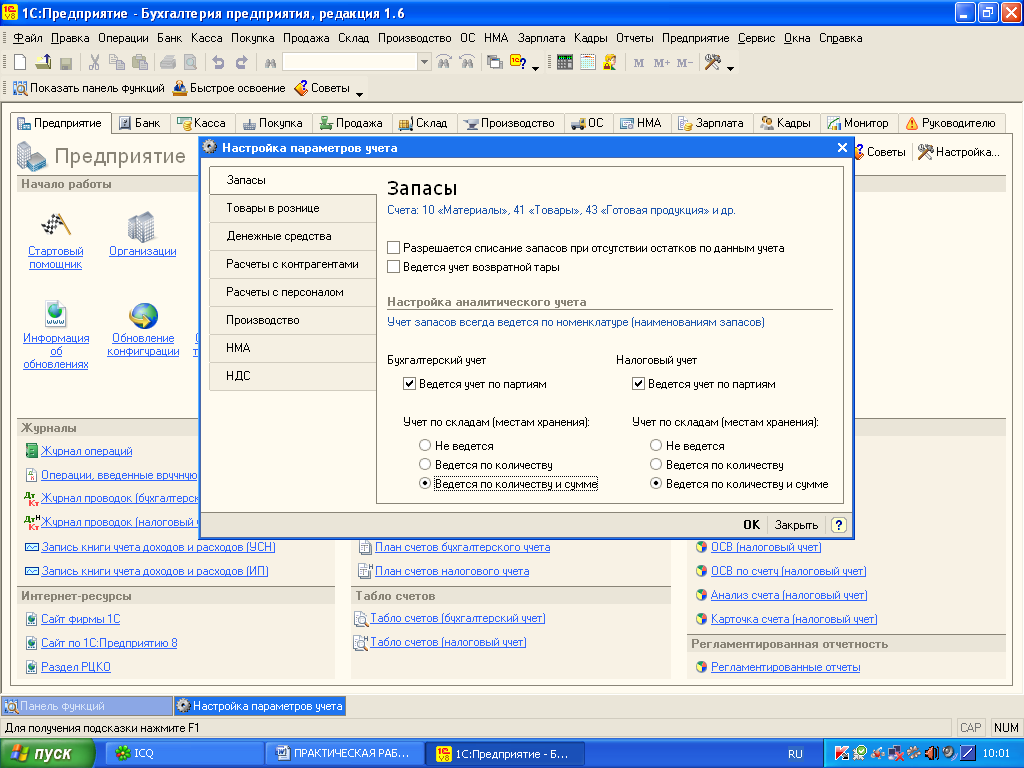
Task: Open the Журнал операций link
Action: coord(86,451)
